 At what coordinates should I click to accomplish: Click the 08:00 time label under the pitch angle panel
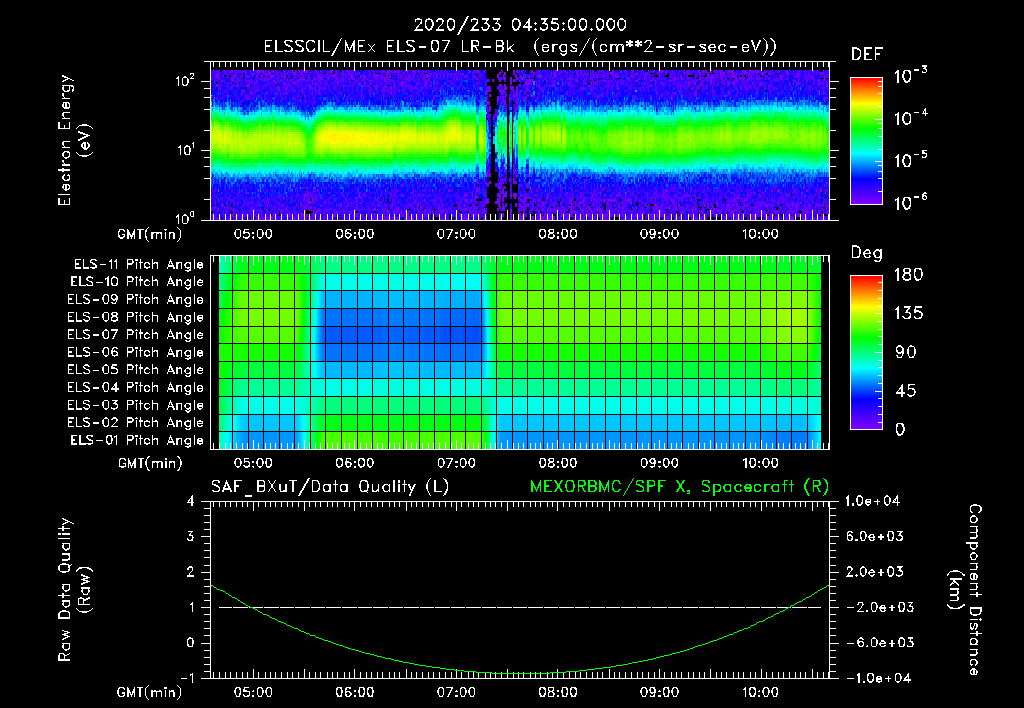pyautogui.click(x=557, y=463)
